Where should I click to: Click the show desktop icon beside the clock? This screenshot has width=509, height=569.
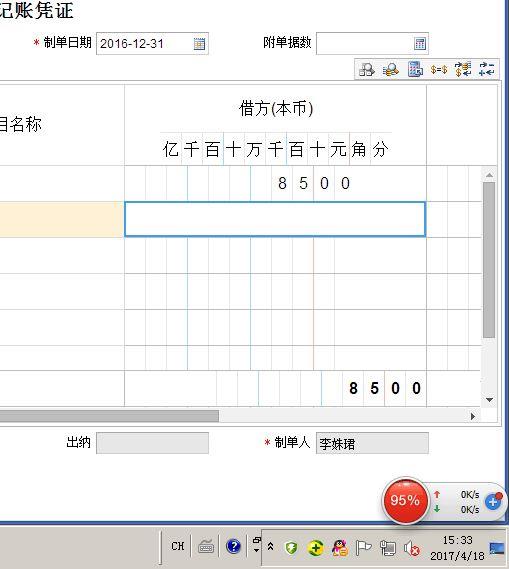tap(497, 548)
